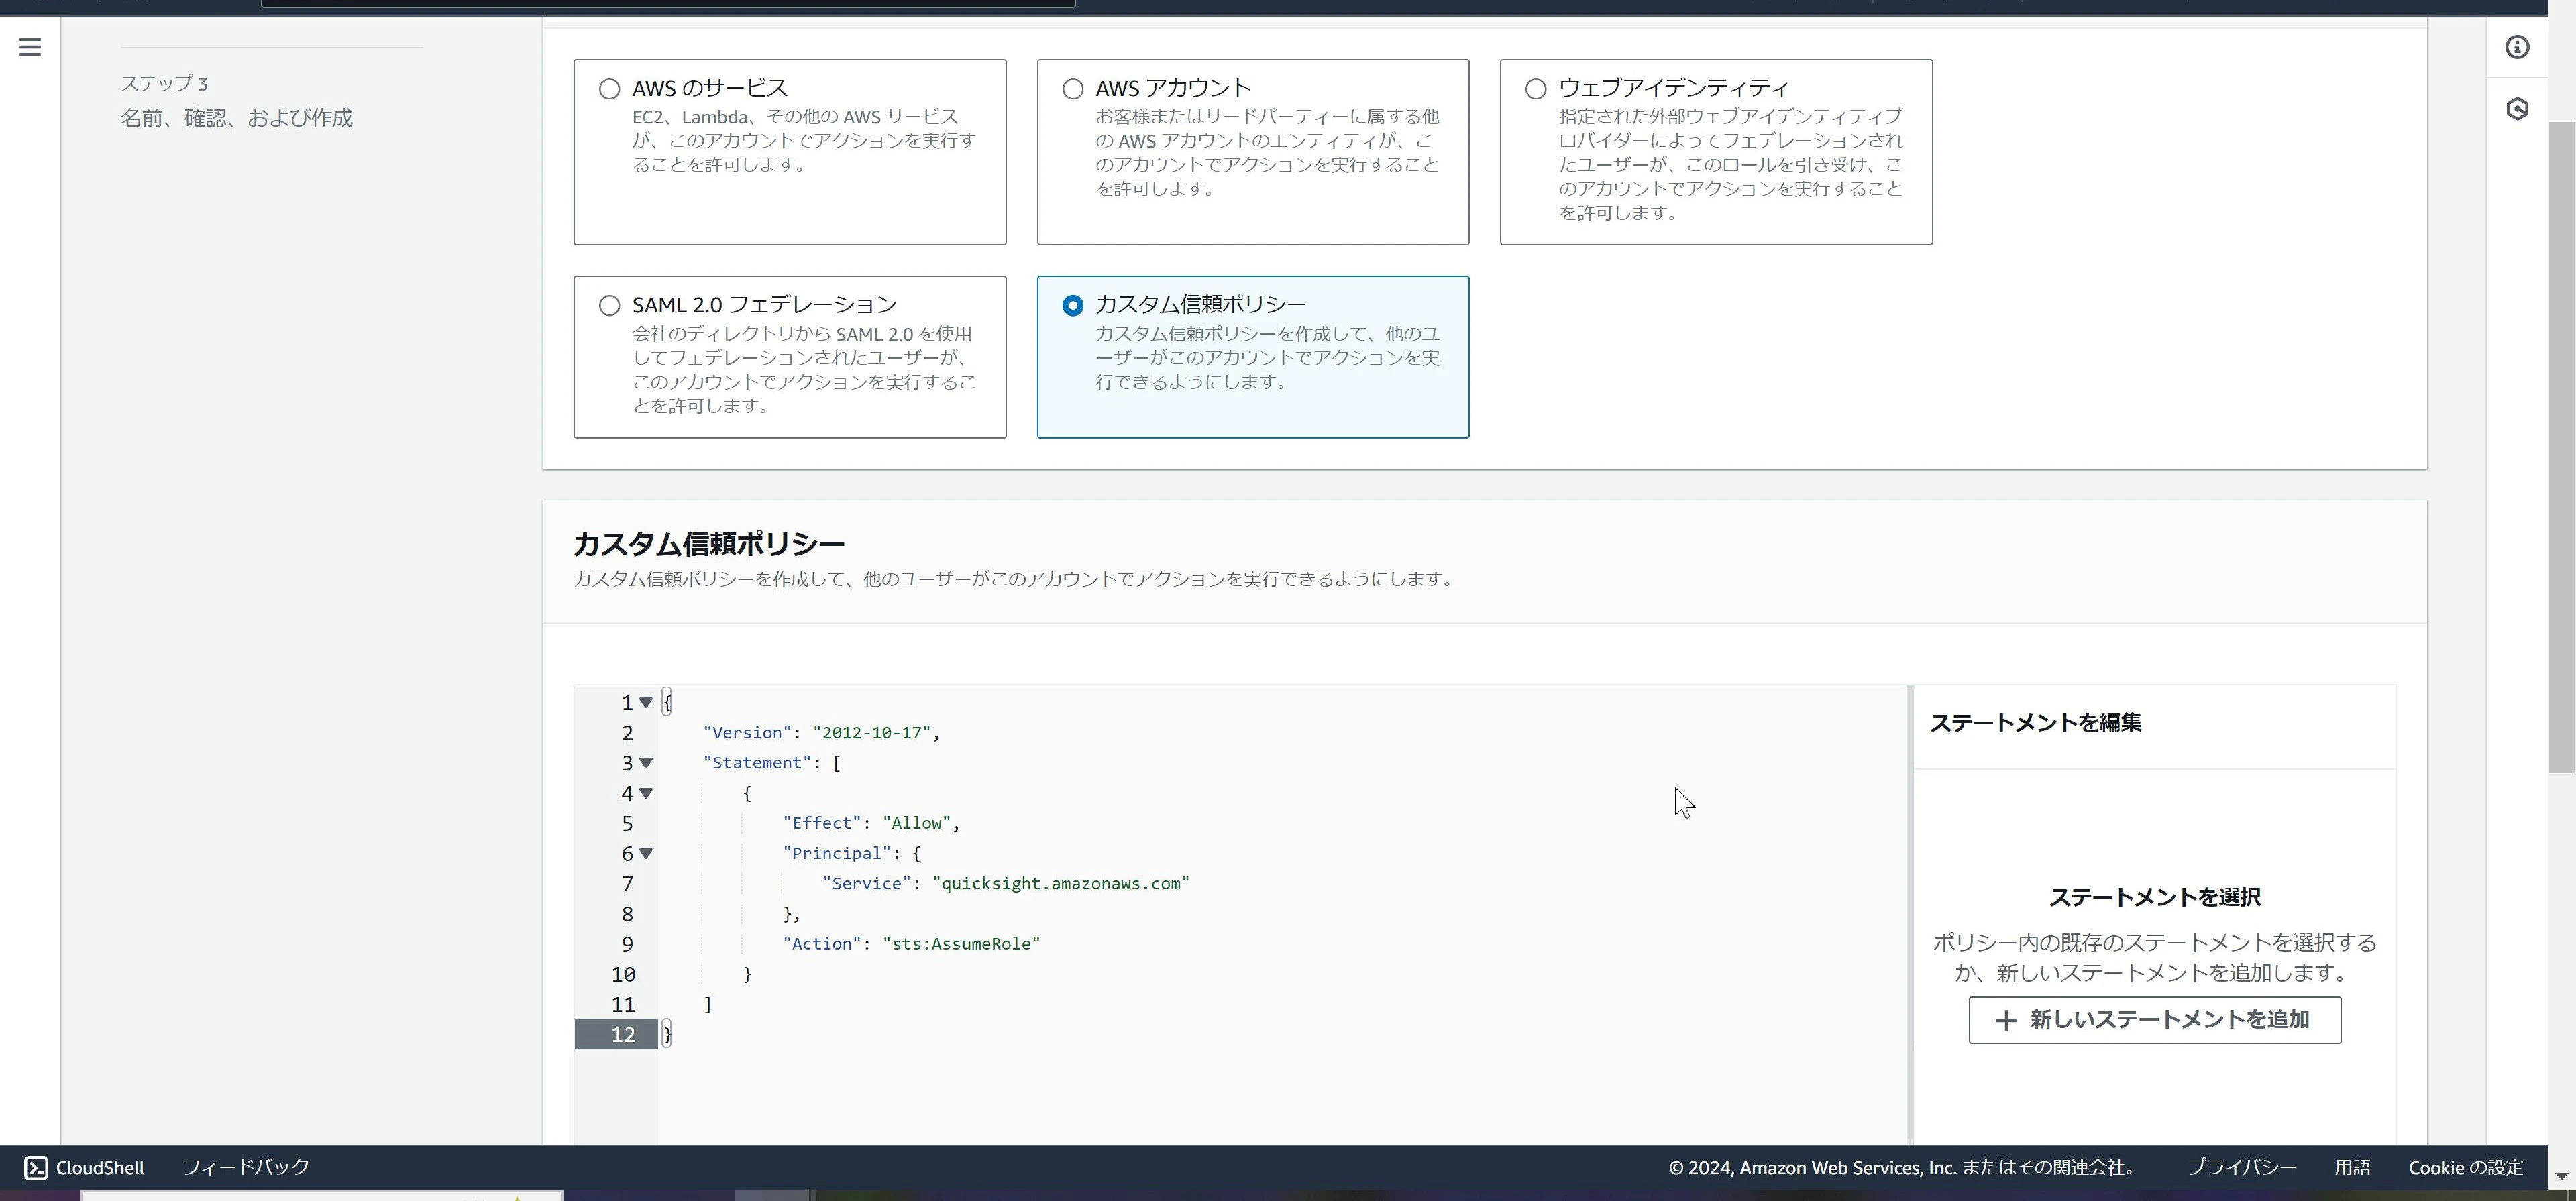2576x1201 pixels.
Task: Collapse Statement fold arrow on line 3
Action: (x=646, y=763)
